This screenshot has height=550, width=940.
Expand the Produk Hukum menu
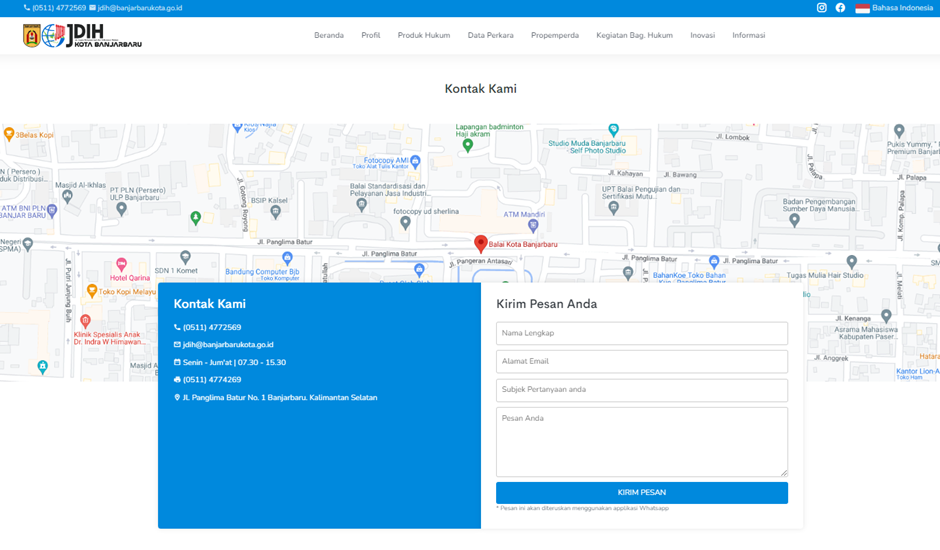[423, 35]
